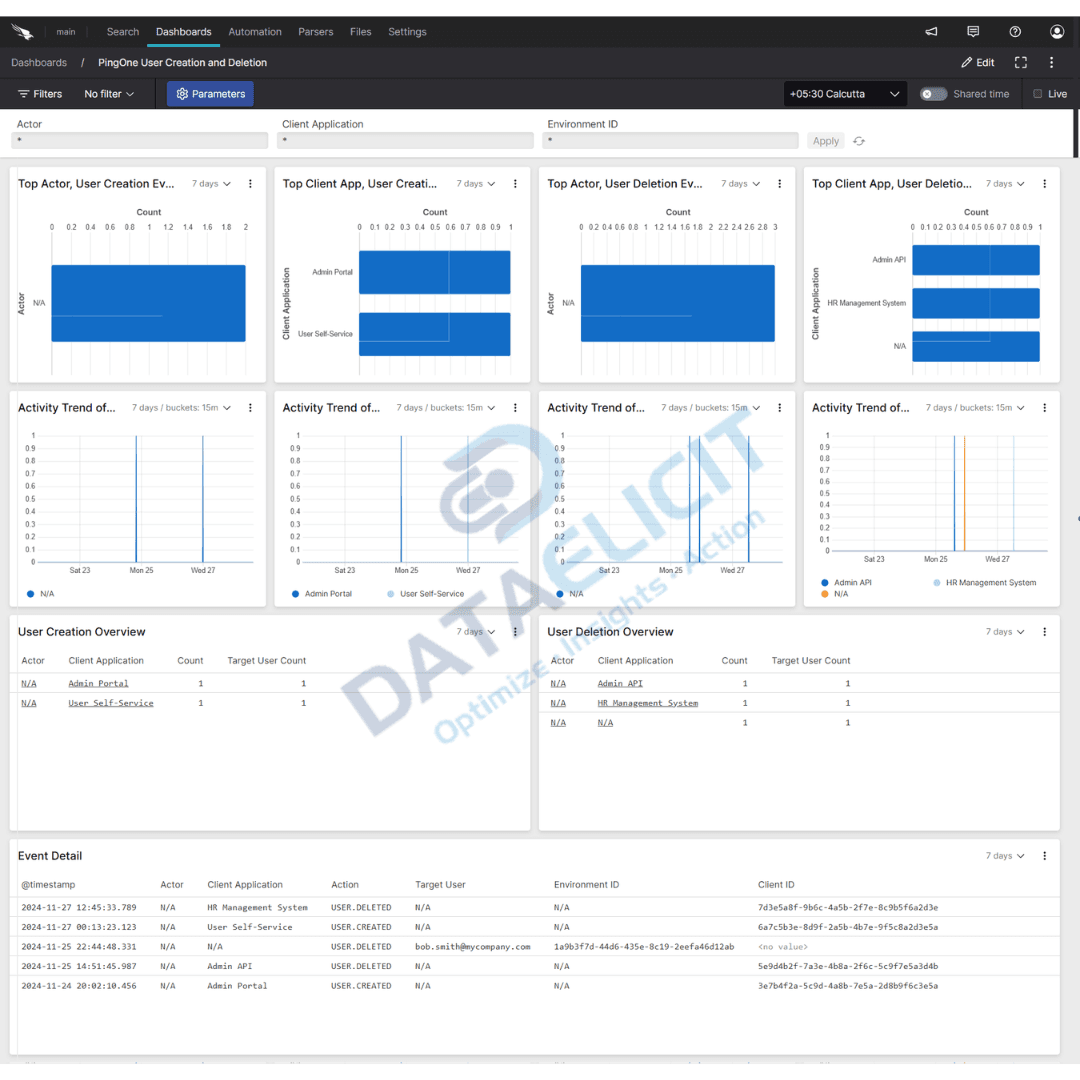
Task: Open the help question mark icon
Action: coord(1015,32)
